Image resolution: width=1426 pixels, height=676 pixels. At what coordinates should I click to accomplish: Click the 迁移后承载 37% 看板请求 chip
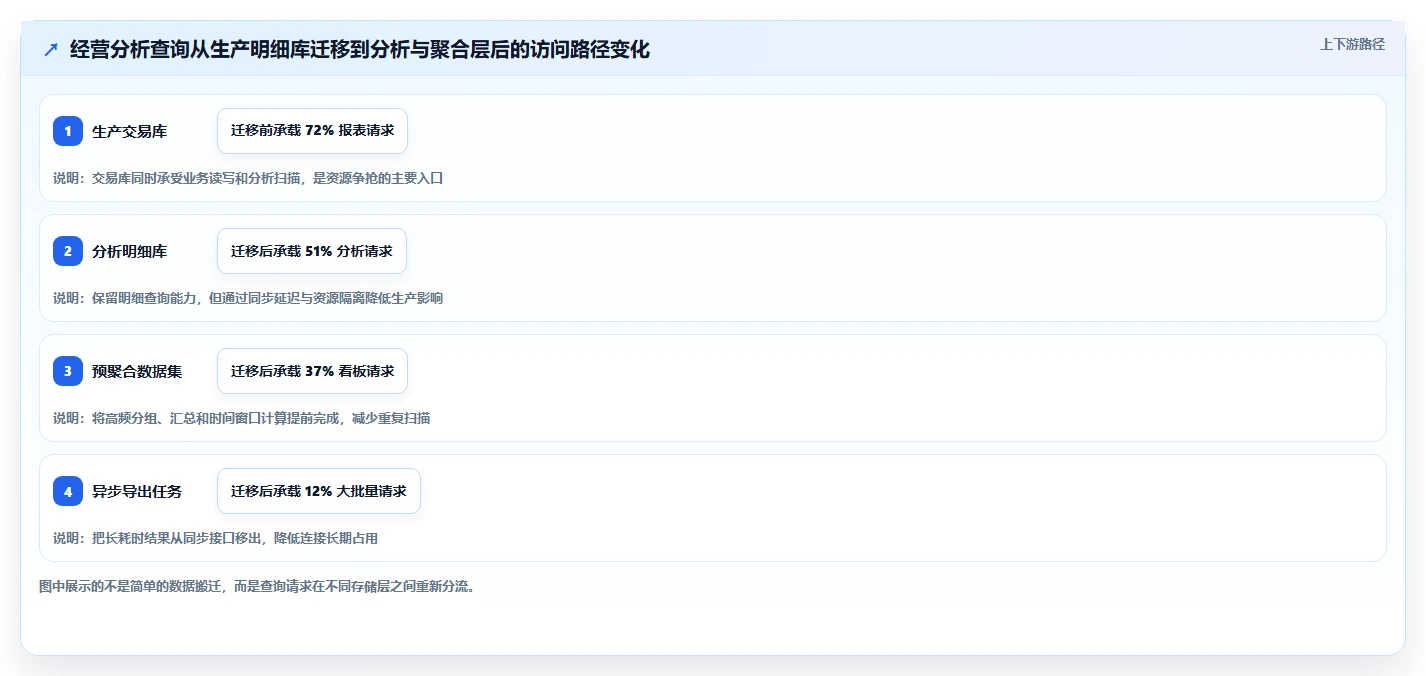(x=312, y=371)
